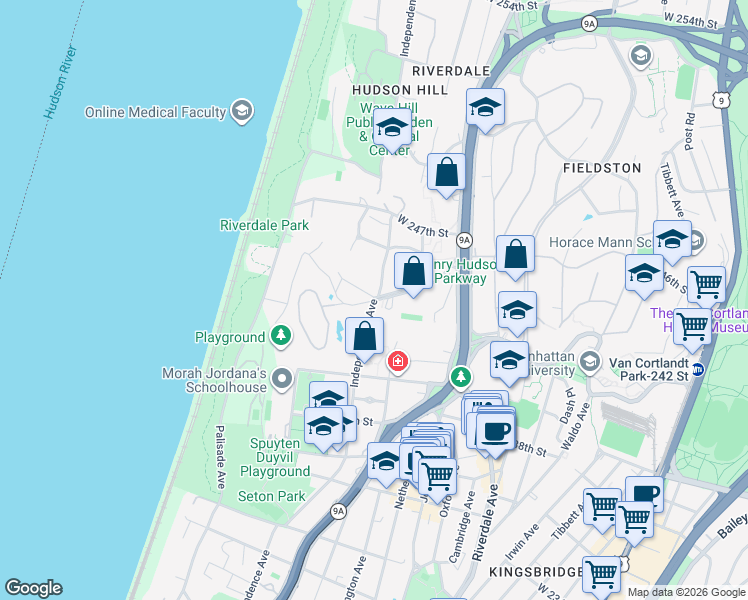Select school marker near Netherland Ave

click(385, 463)
